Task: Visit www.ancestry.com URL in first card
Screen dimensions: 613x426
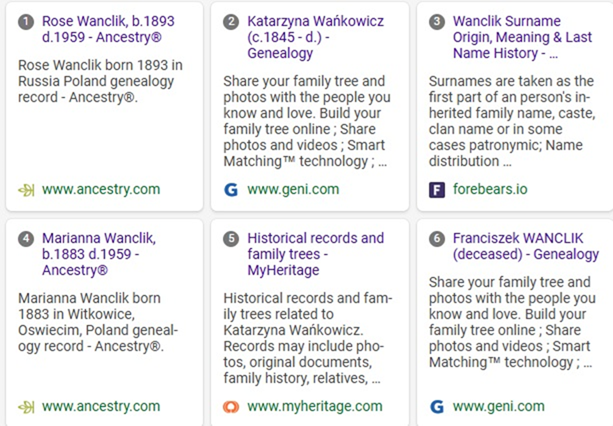Action: (101, 190)
